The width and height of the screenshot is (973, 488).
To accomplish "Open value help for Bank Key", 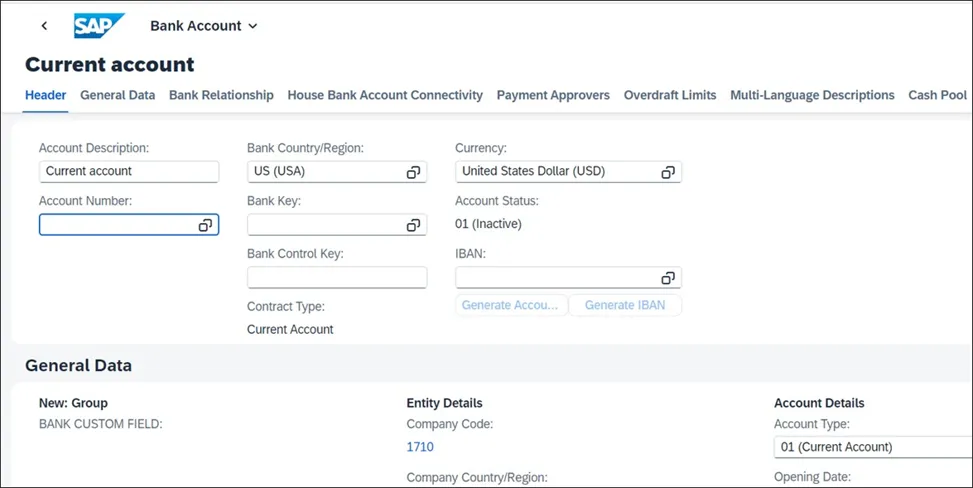I will click(x=413, y=225).
